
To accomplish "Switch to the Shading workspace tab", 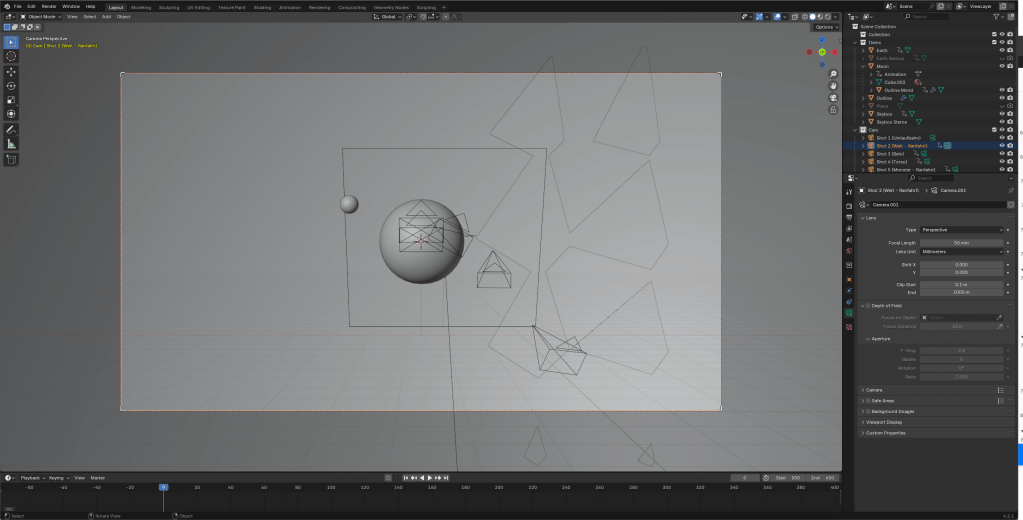I will point(262,6).
